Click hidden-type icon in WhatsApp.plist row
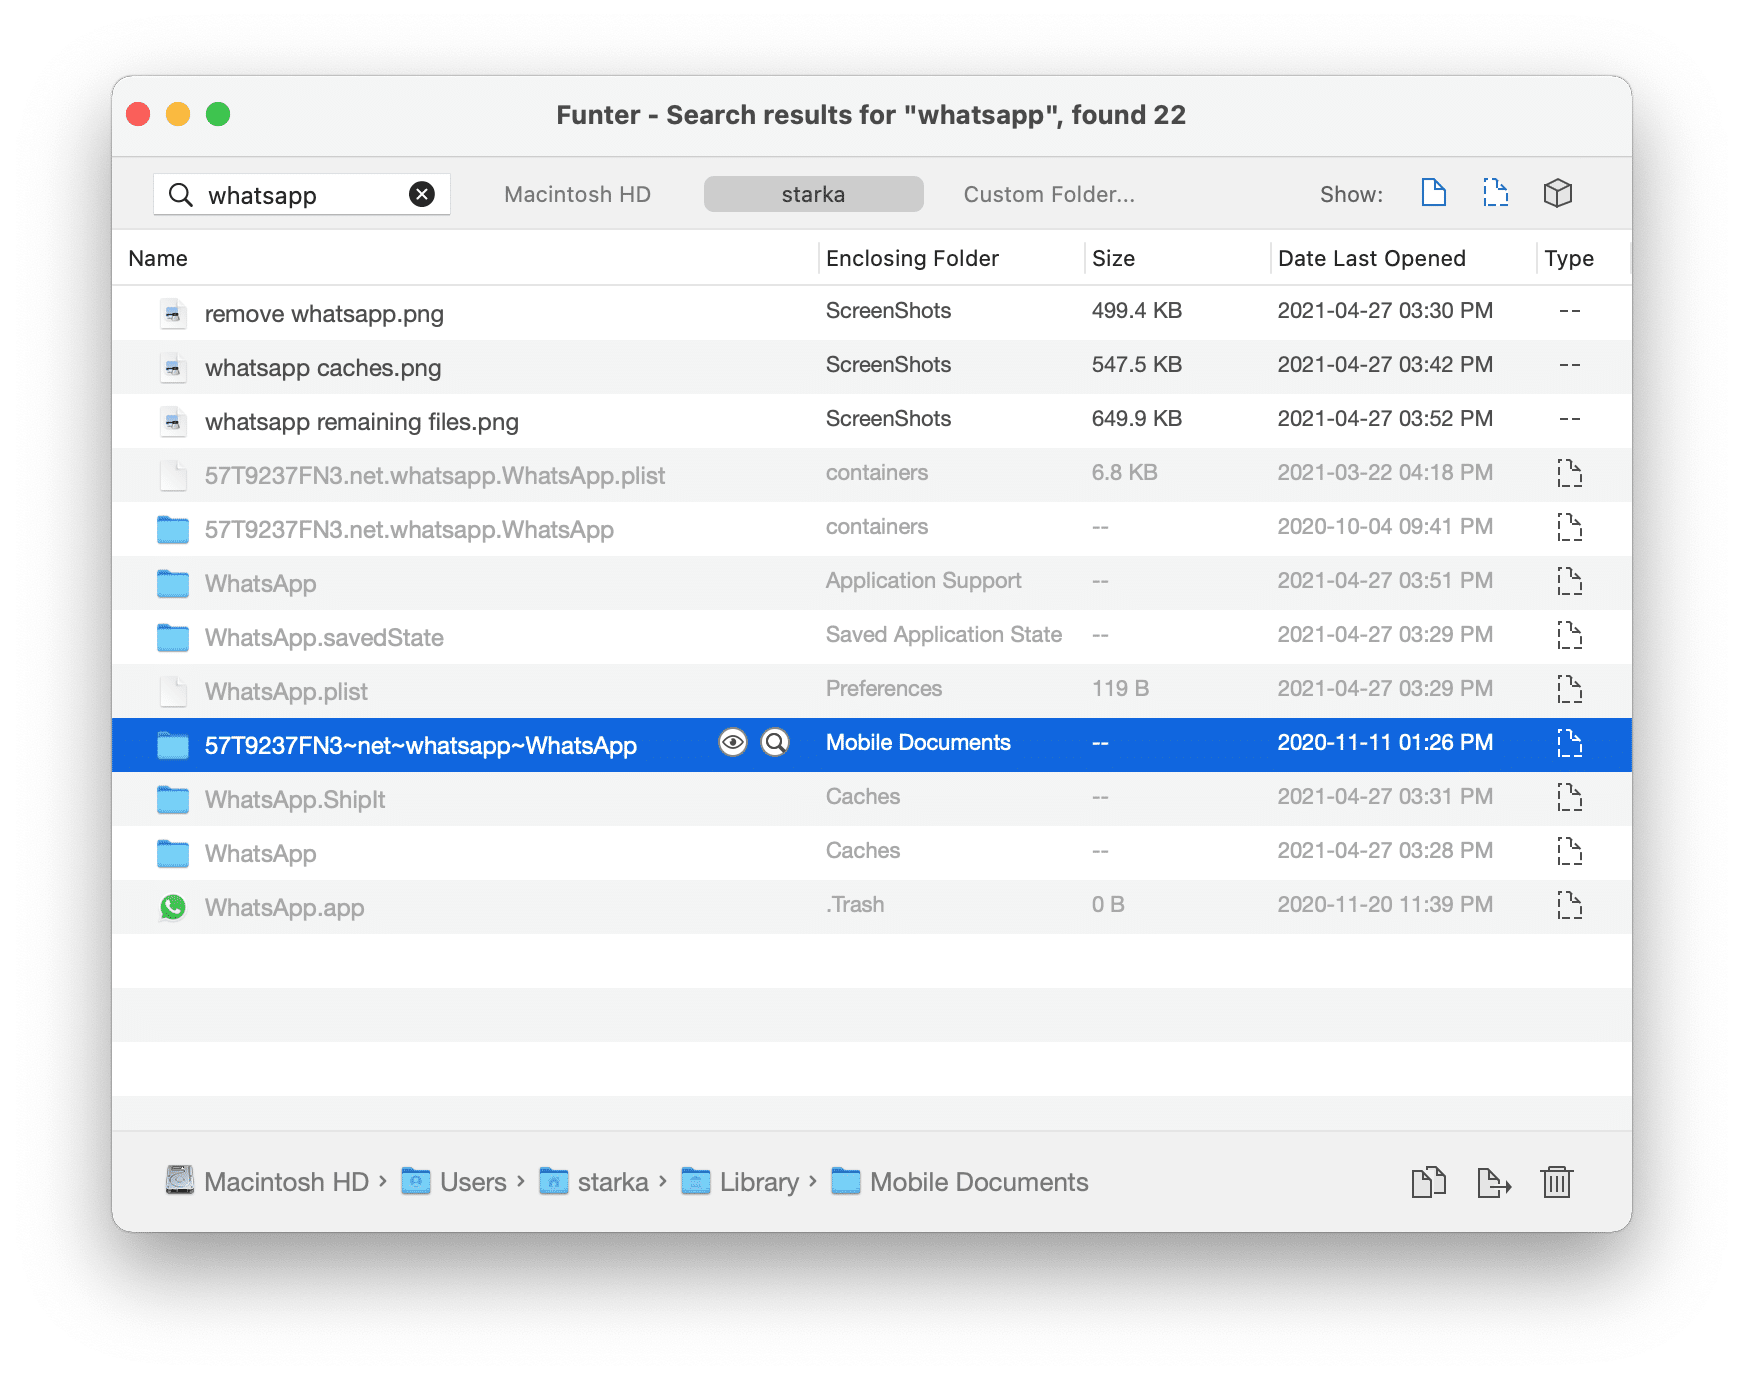Viewport: 1744px width, 1380px height. [1569, 689]
